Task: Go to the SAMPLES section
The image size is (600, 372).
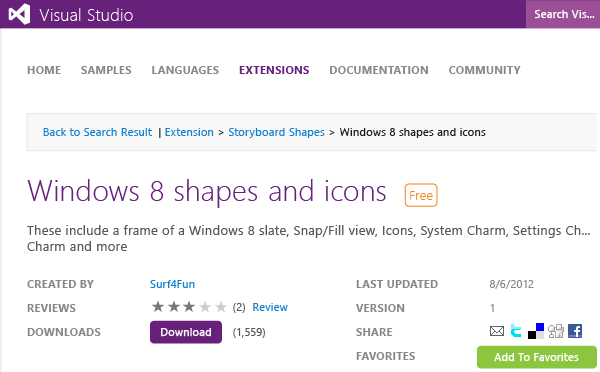Action: (106, 70)
